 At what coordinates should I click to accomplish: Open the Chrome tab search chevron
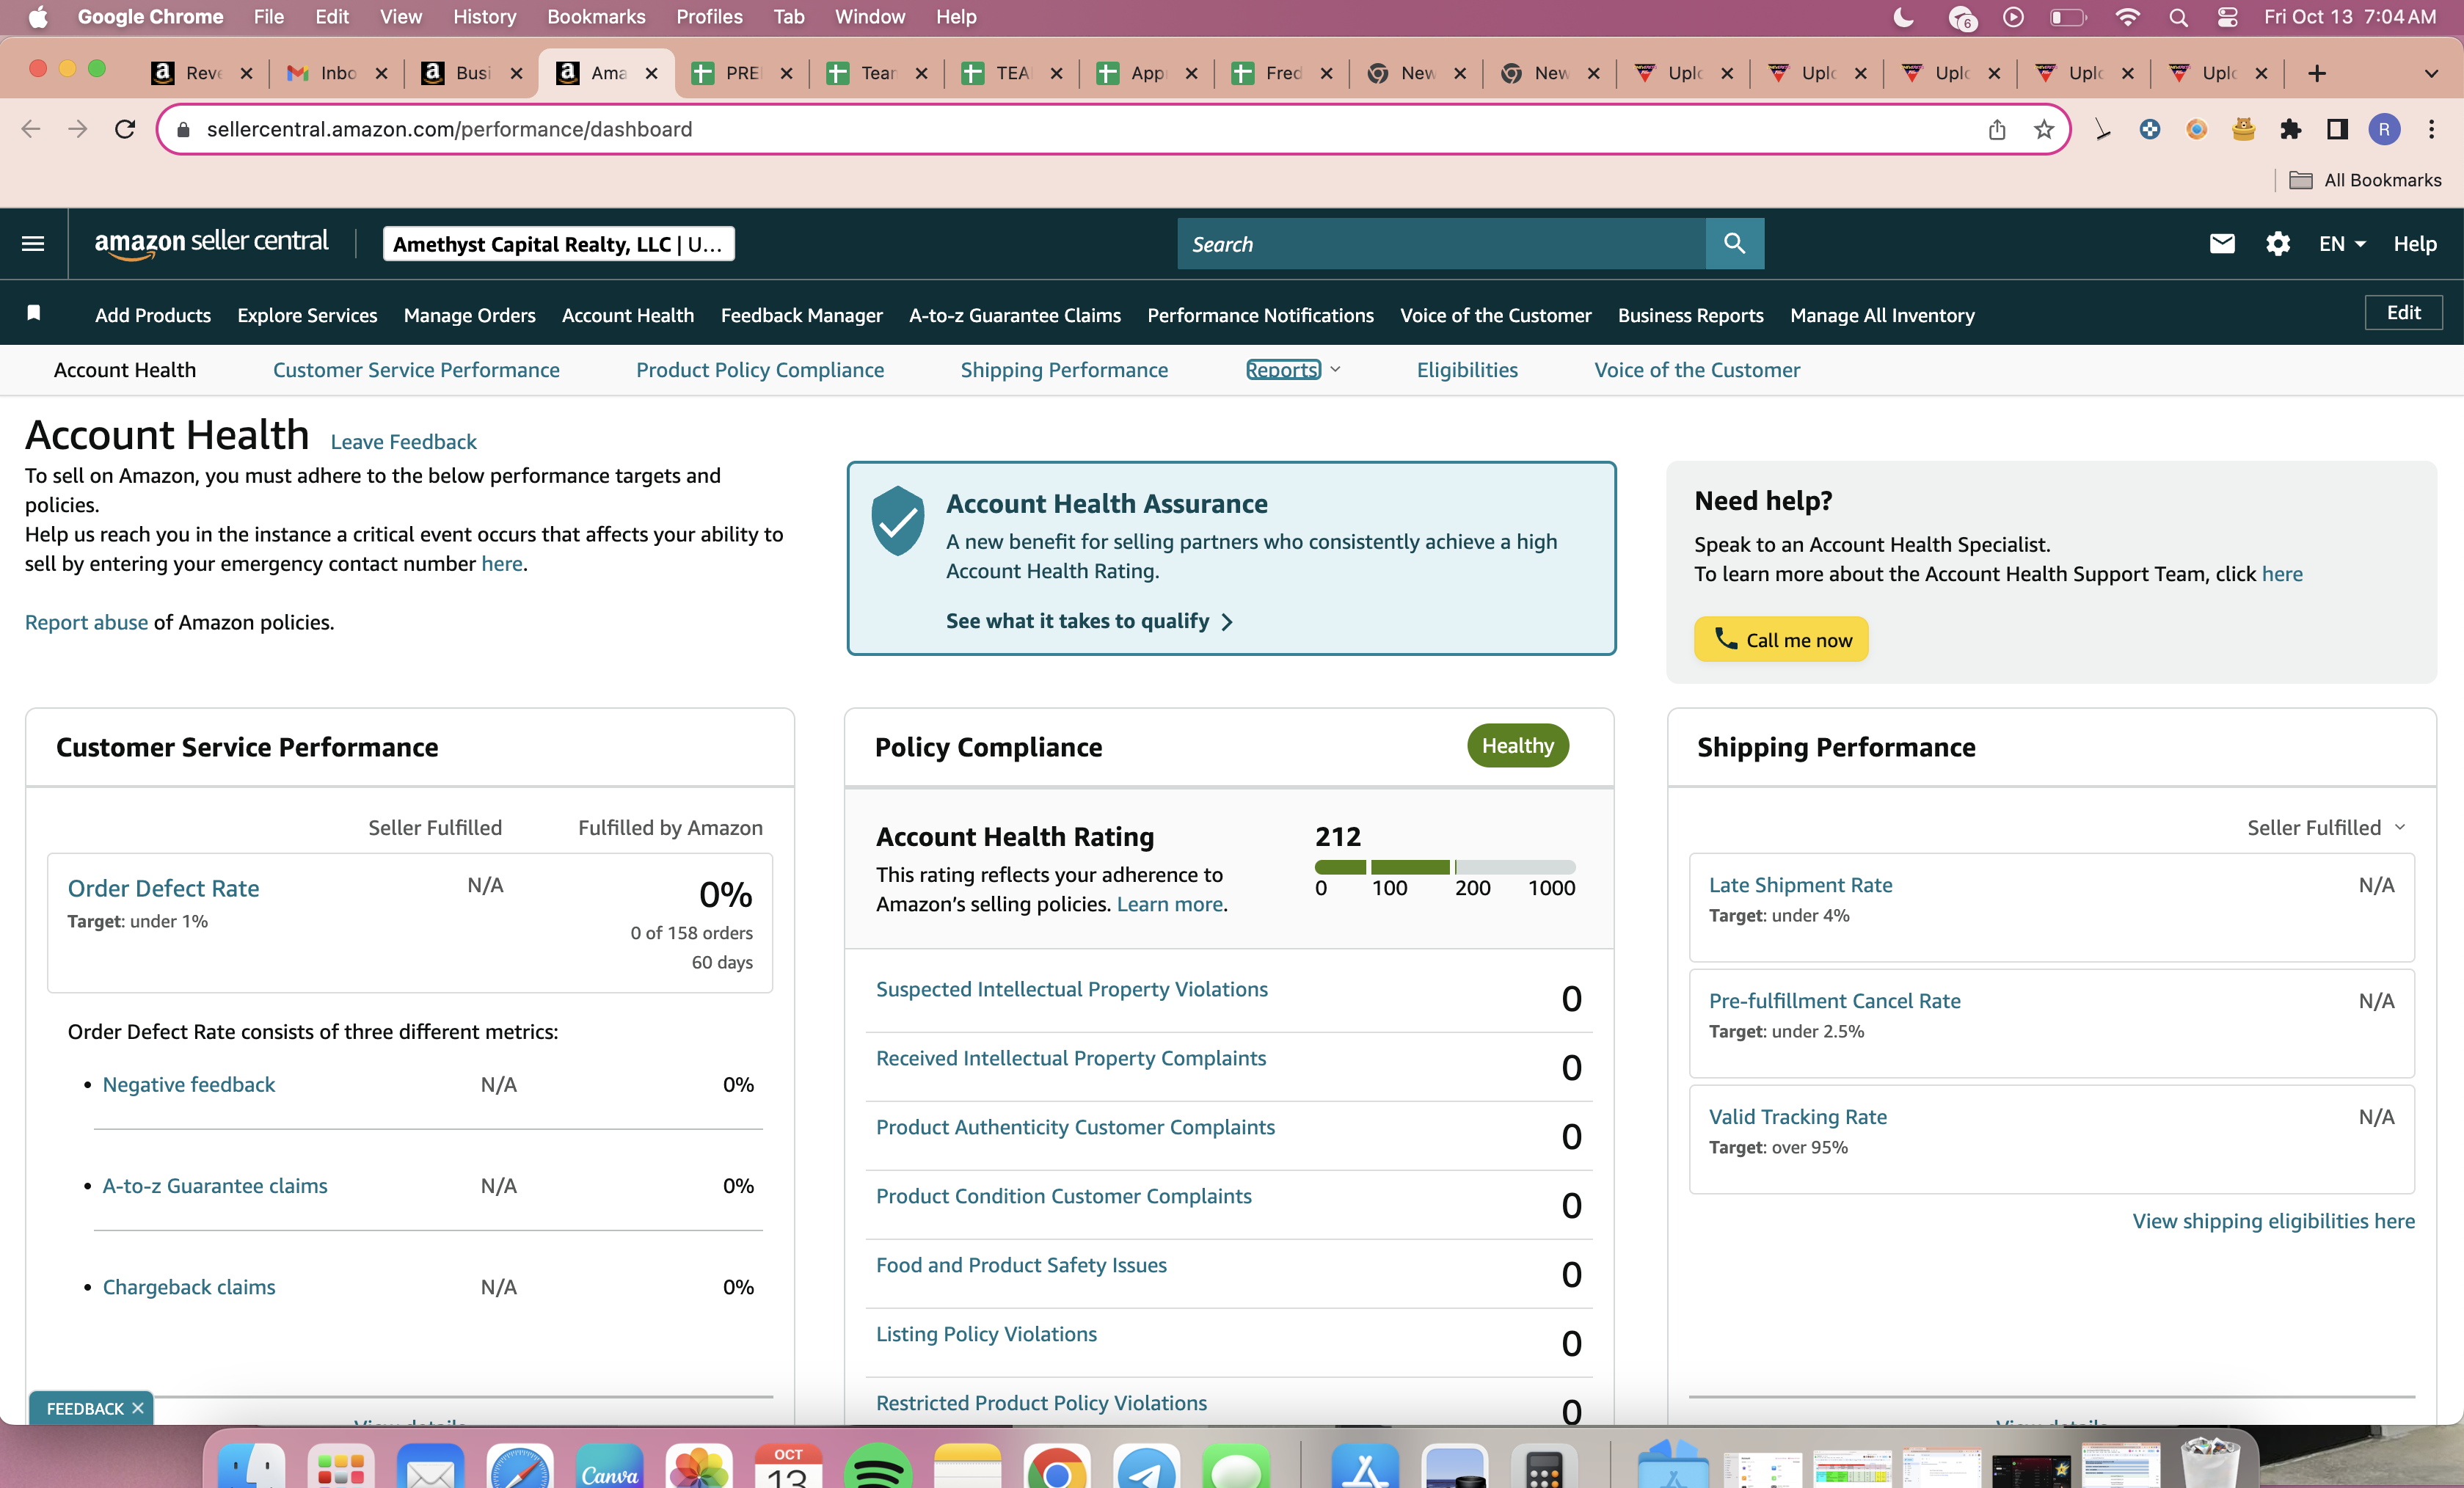coord(2431,73)
